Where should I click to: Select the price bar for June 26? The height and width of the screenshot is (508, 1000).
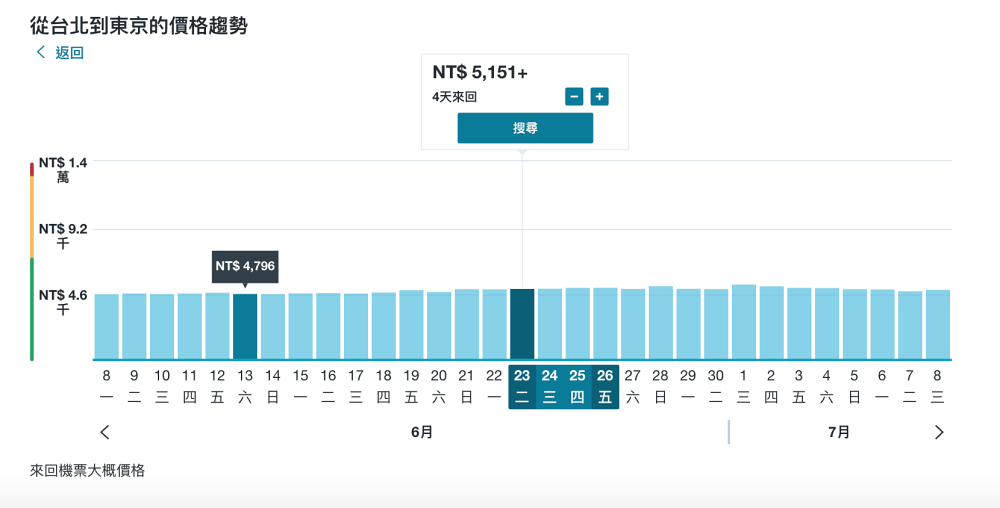pyautogui.click(x=605, y=324)
